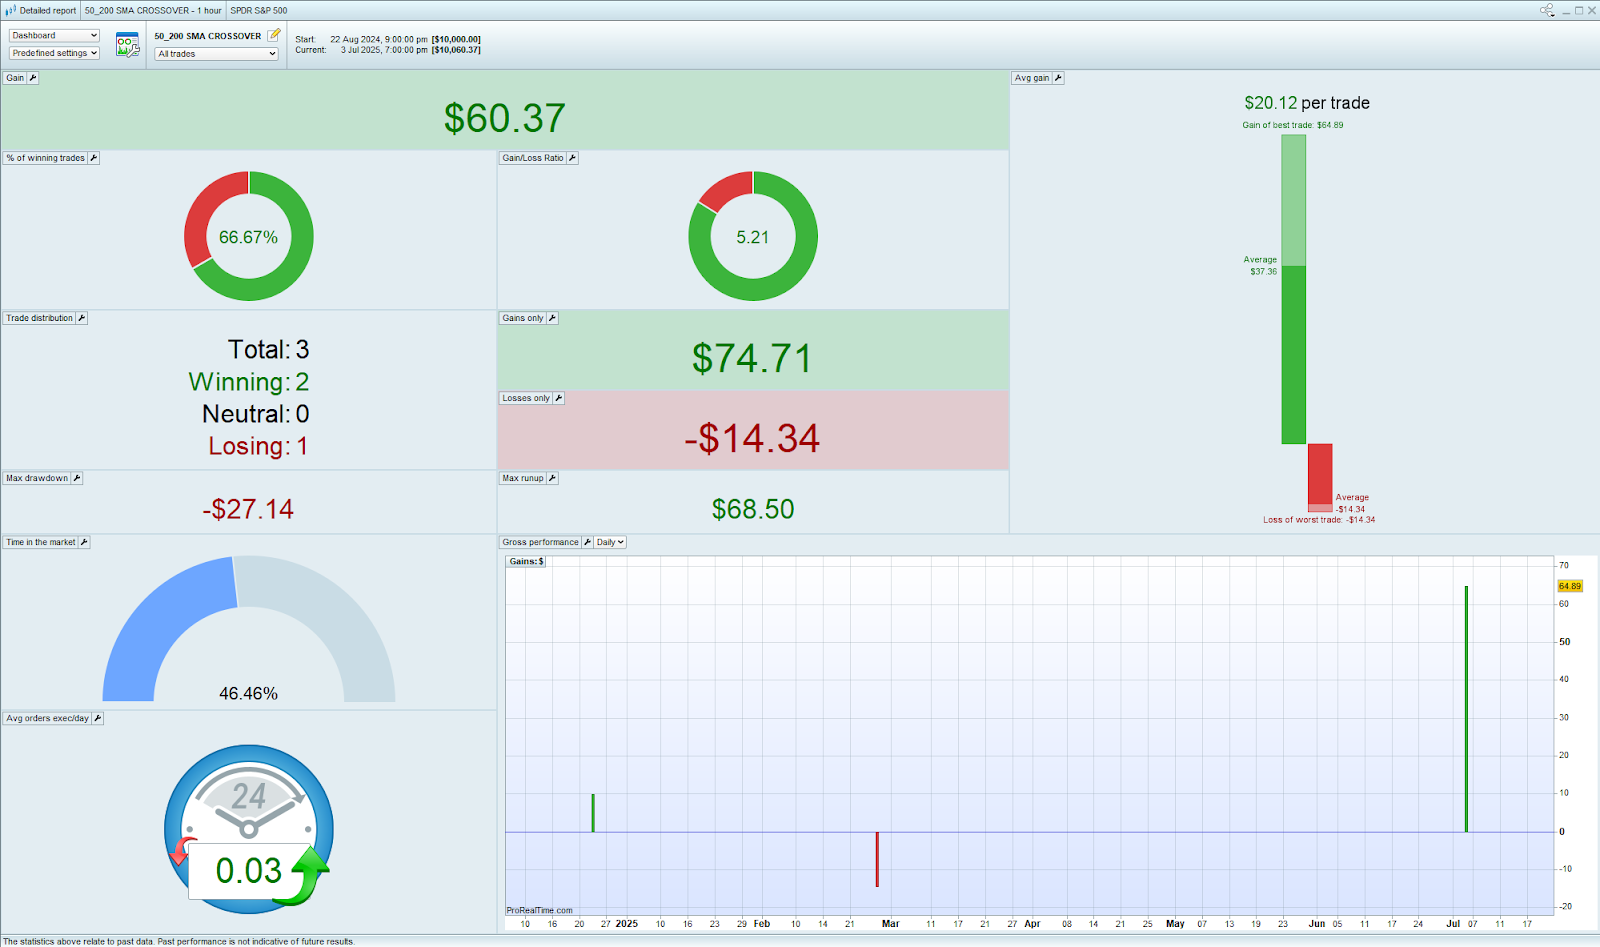Open Max runup widget settings wrench

552,478
